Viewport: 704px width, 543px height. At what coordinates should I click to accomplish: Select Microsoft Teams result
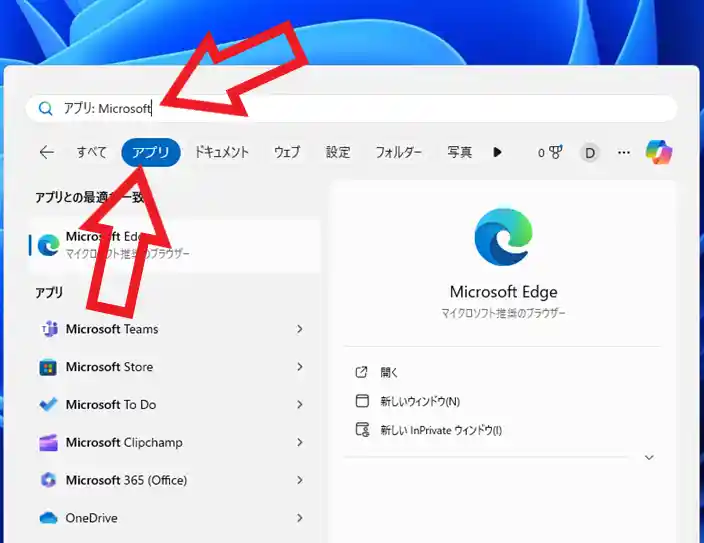(173, 329)
